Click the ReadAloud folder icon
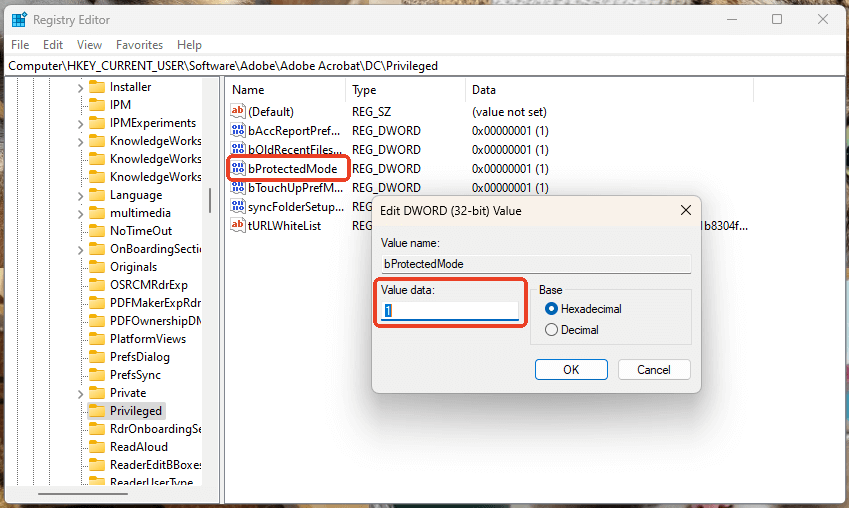The image size is (849, 508). [x=97, y=446]
